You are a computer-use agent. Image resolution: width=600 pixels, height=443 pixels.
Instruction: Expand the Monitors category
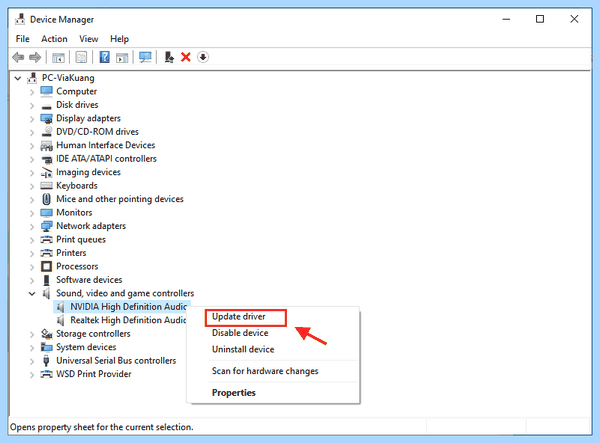click(32, 213)
